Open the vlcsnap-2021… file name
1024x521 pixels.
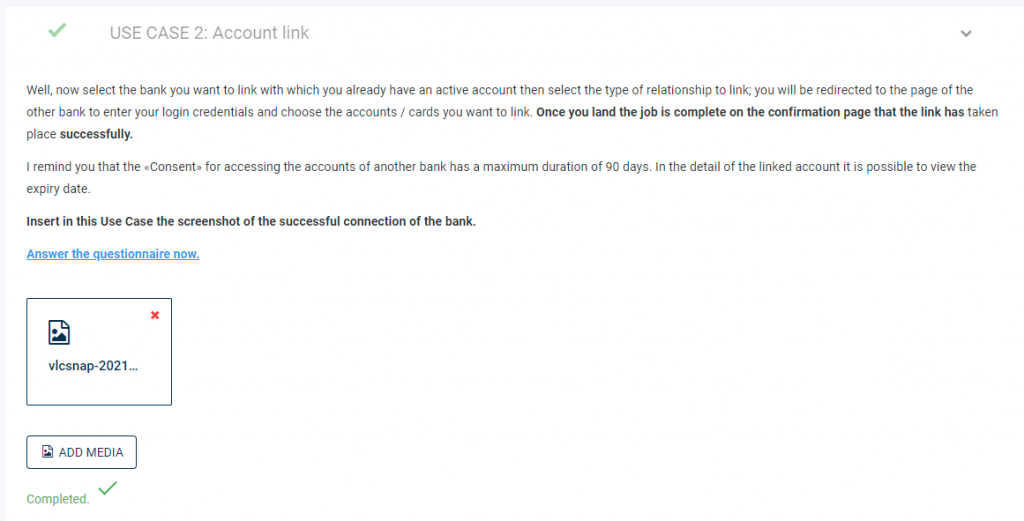(x=93, y=366)
